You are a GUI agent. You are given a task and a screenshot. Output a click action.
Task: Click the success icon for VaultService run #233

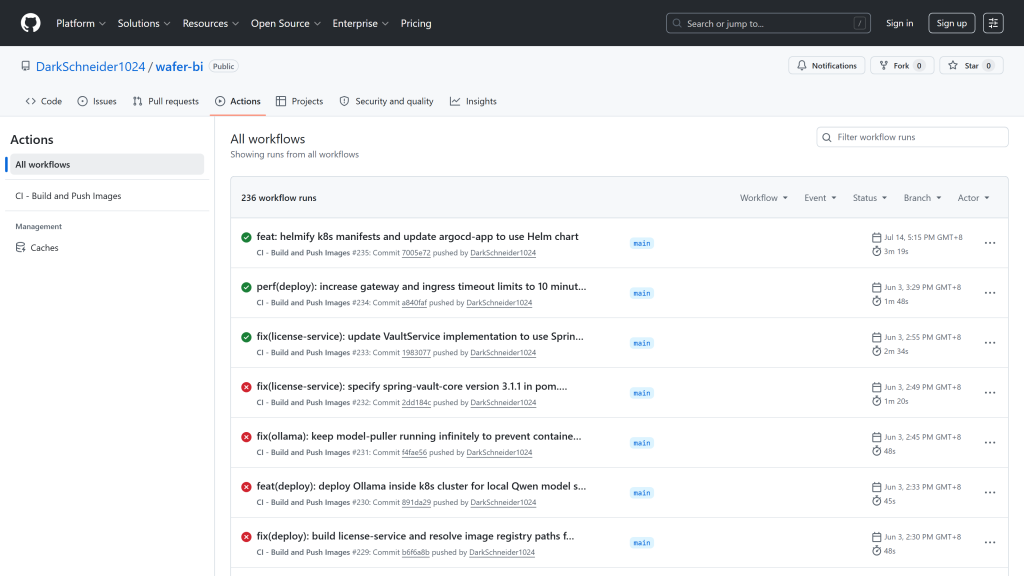(246, 337)
